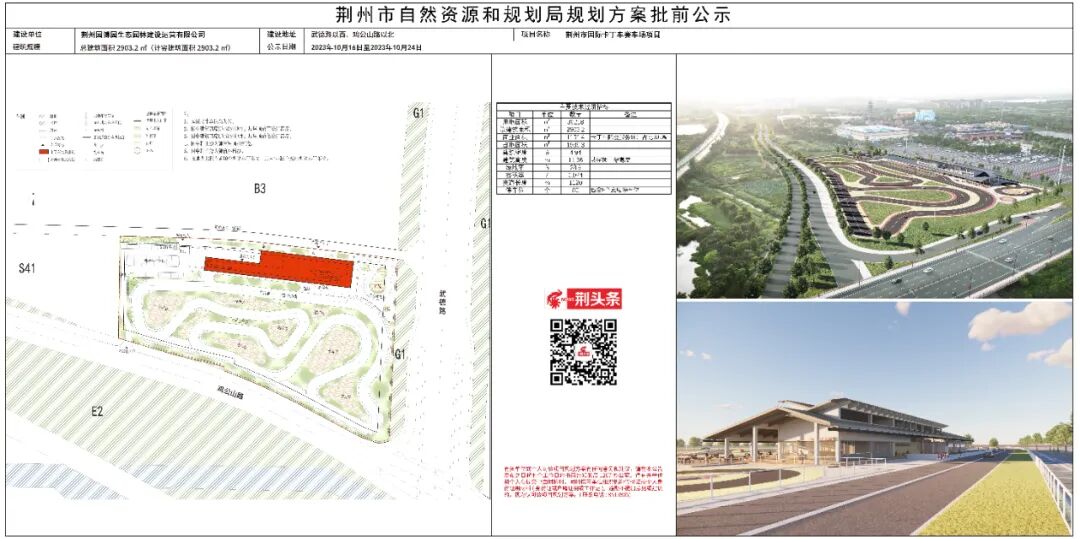Click the 总建筑面积 2903.2㎡ value
The height and width of the screenshot is (539, 1080).
point(155,48)
